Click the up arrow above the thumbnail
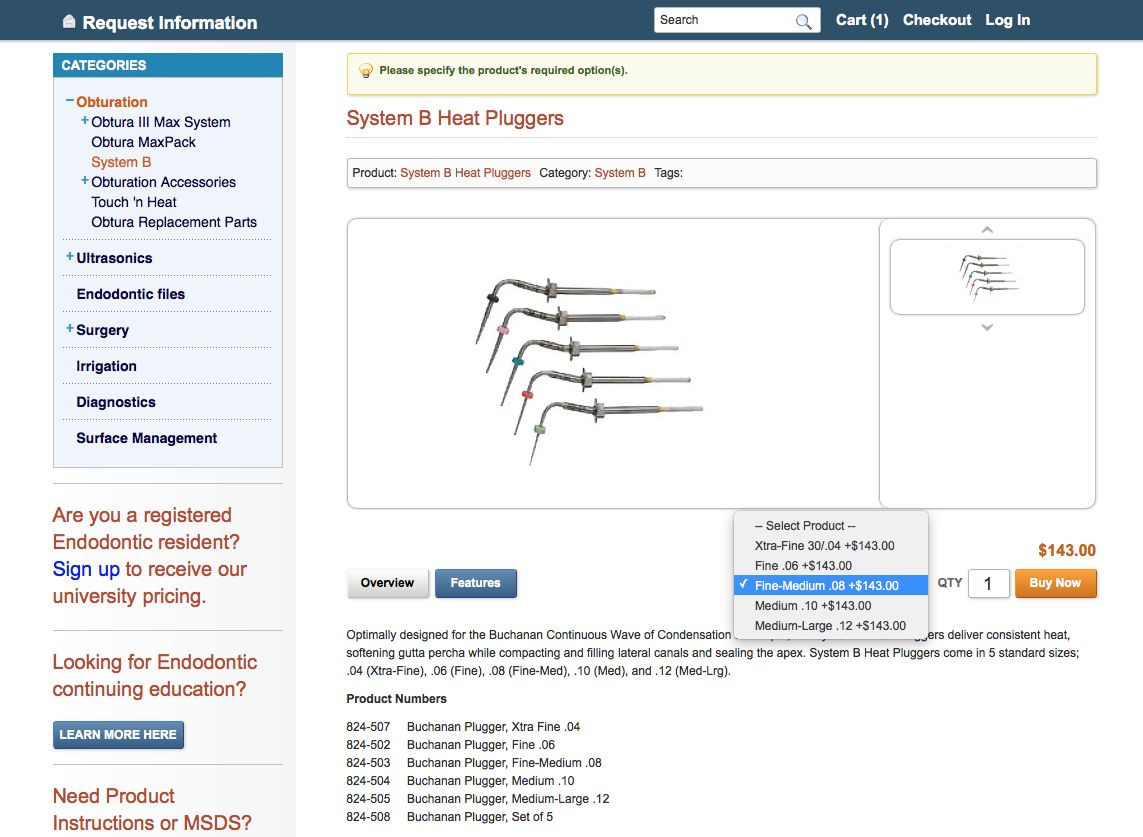 (x=987, y=230)
